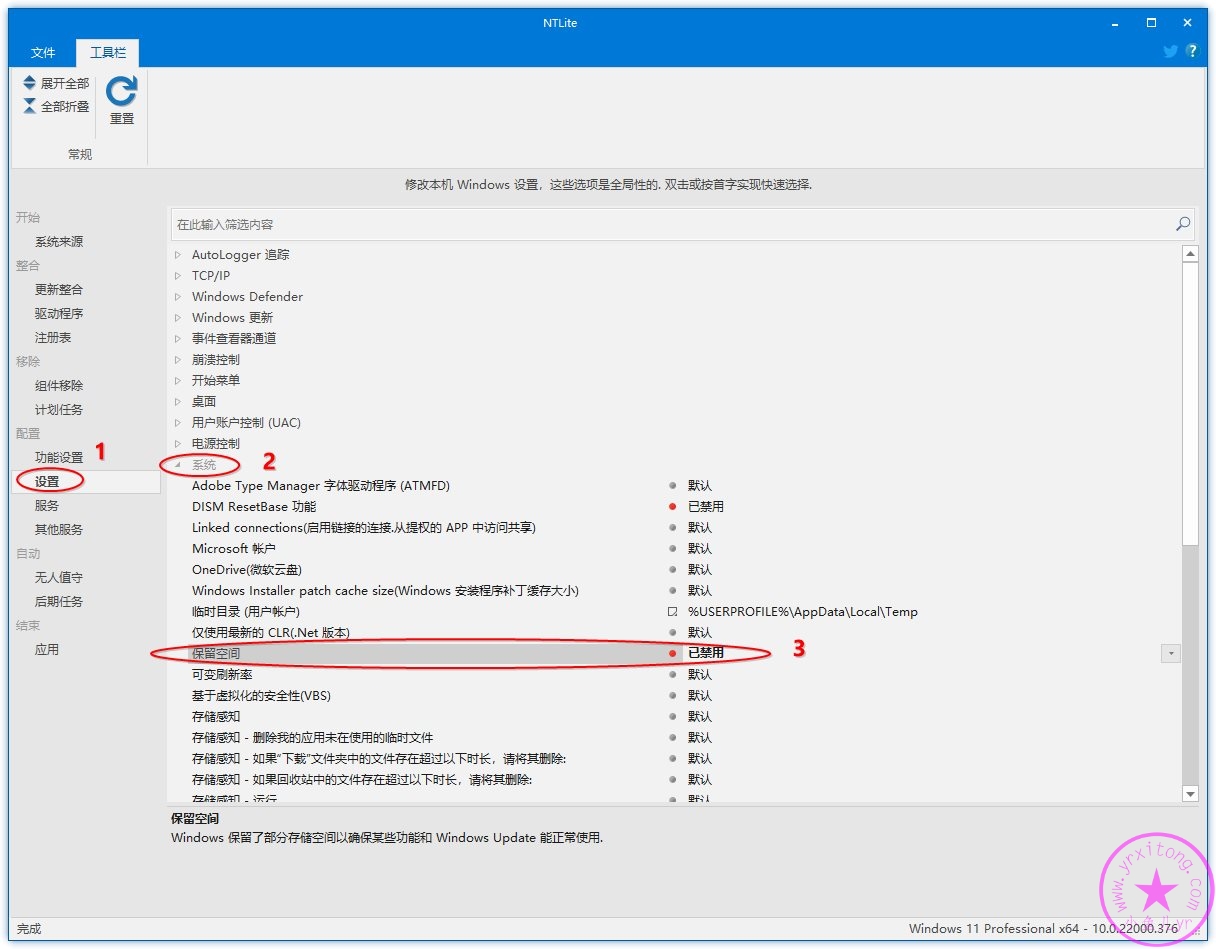The height and width of the screenshot is (949, 1216).
Task: Select the 工具栏 ribbon tab
Action: [x=108, y=53]
